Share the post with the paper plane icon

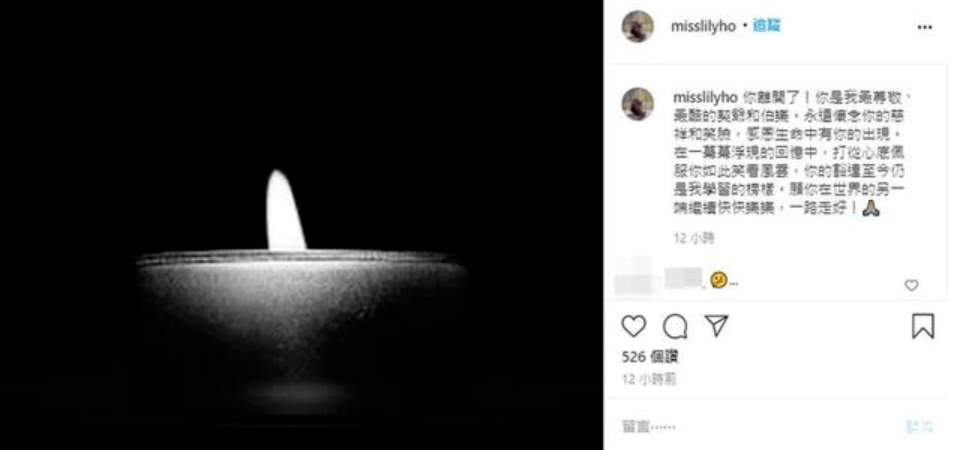coord(717,325)
